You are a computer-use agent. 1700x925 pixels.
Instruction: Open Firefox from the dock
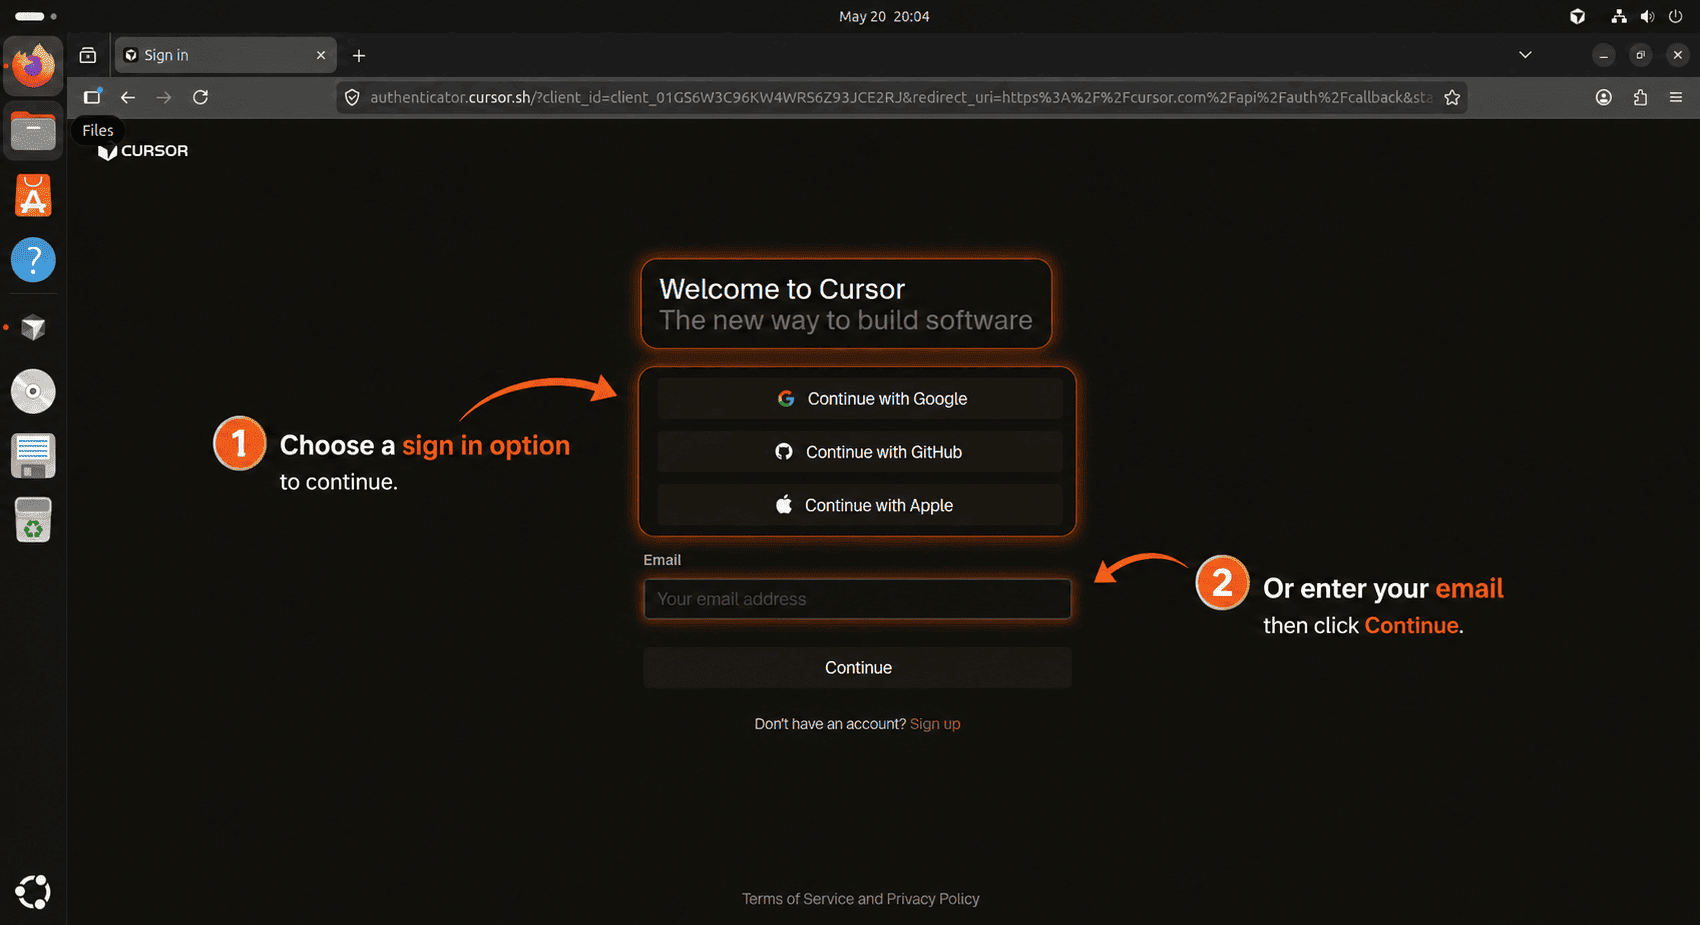click(x=33, y=66)
